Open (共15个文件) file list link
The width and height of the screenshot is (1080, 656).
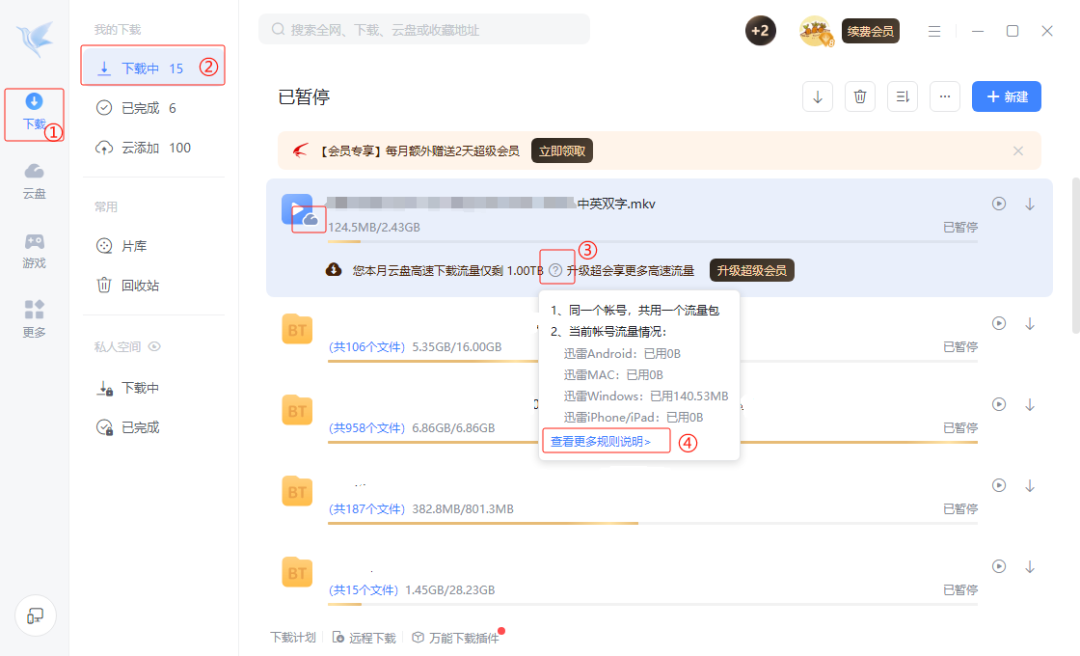click(363, 591)
